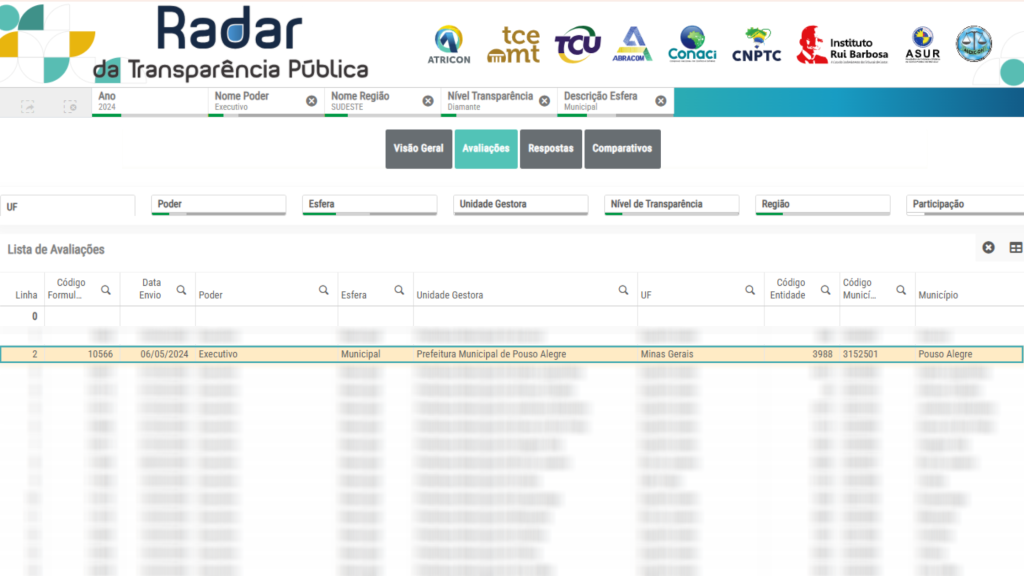
Task: Click the Radar da Transparência Pública title logo
Action: pyautogui.click(x=230, y=44)
